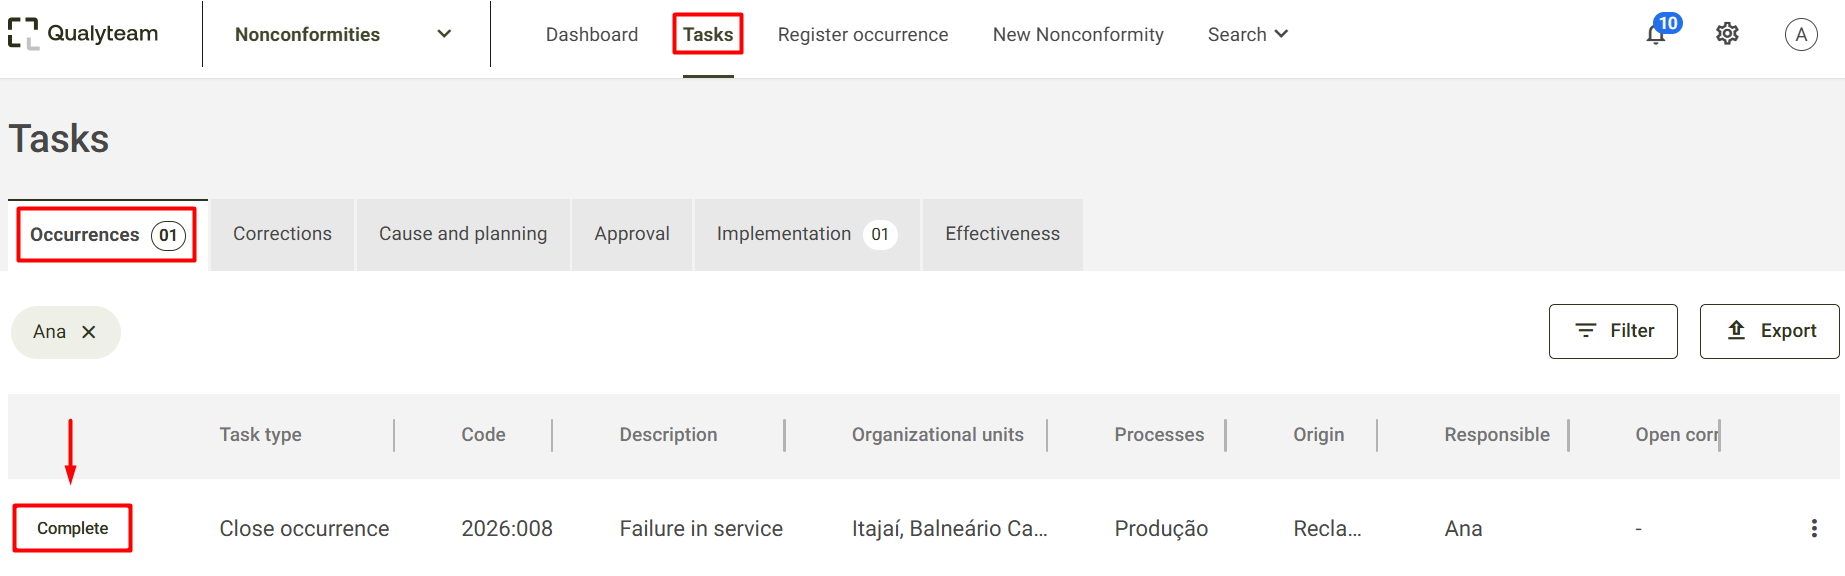Viewport: 1845px width, 576px height.
Task: Click the Filter button
Action: pyautogui.click(x=1613, y=331)
